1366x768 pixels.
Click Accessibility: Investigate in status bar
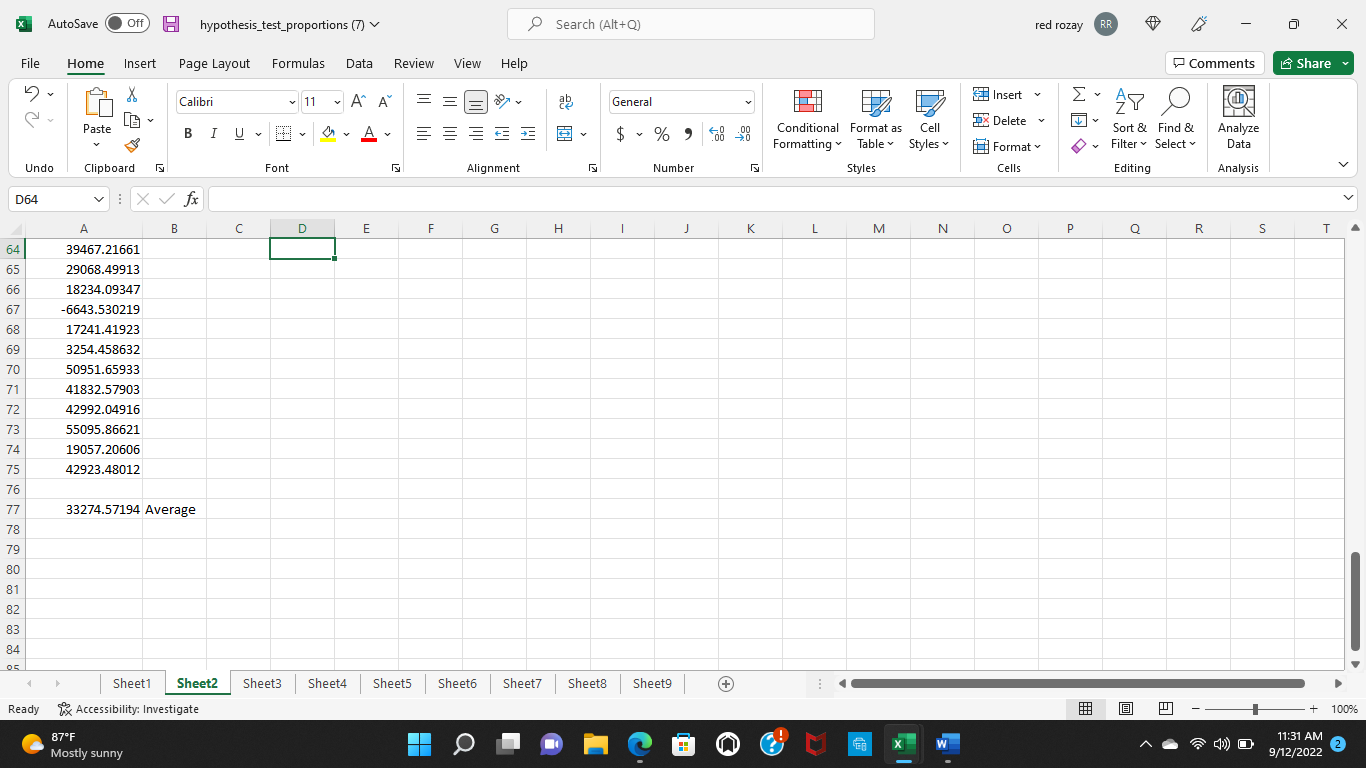pos(128,709)
